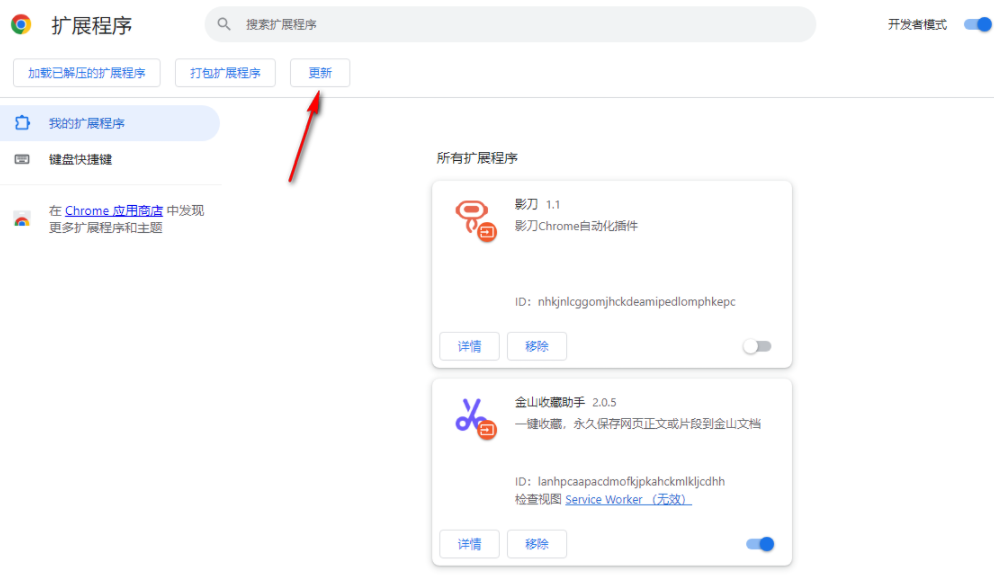Click the Chrome logo icon
Screen dimensions: 994x577
(21, 24)
